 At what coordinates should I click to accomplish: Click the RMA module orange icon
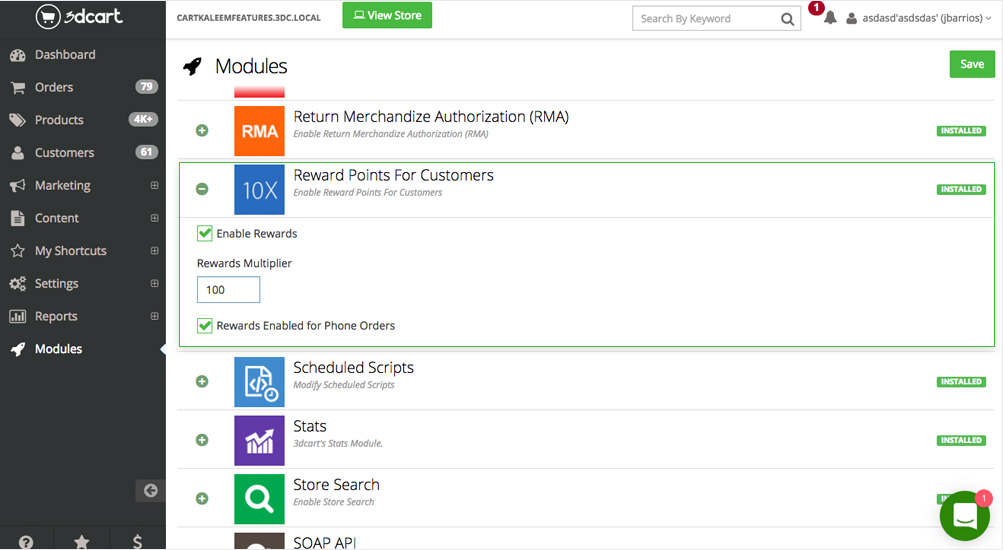(x=259, y=131)
